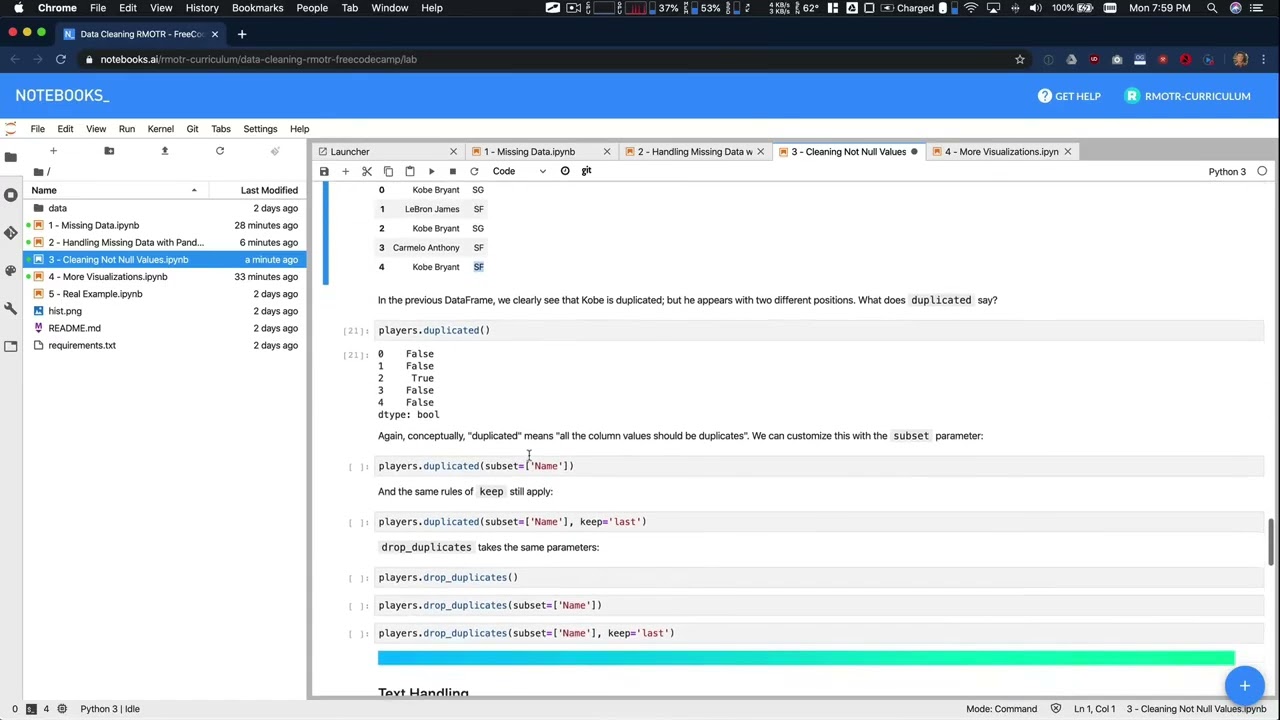The image size is (1280, 720).
Task: Copy the selected cells
Action: click(x=388, y=171)
